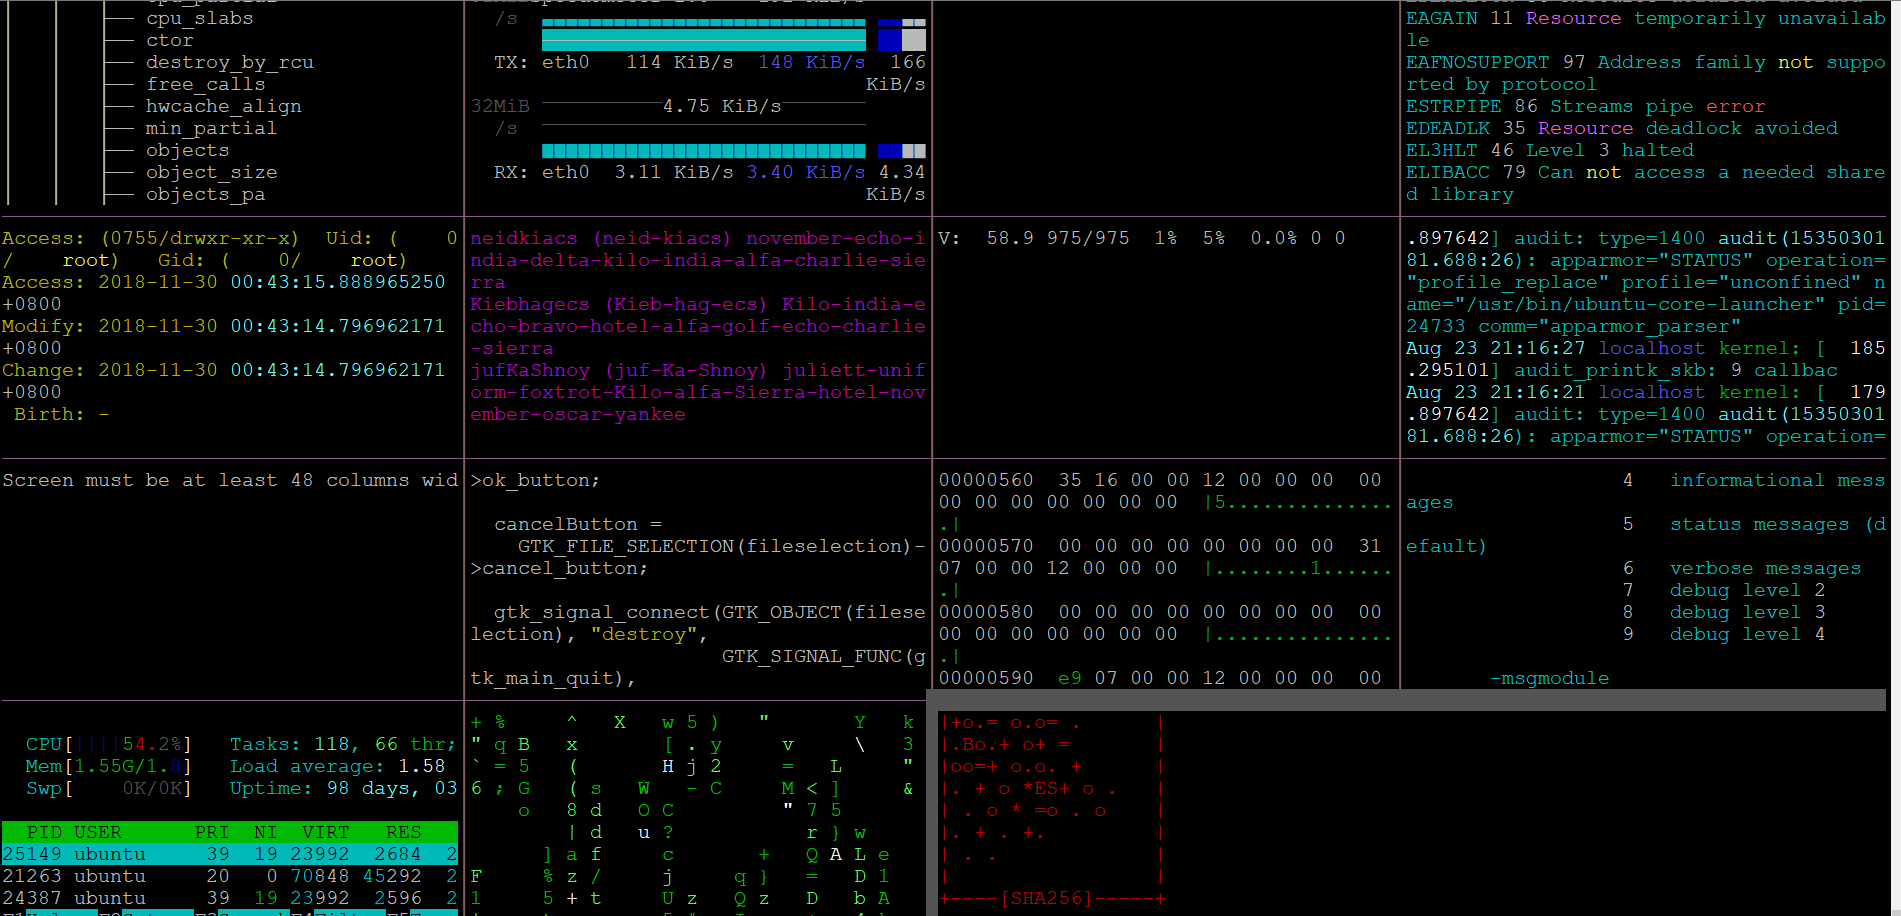The width and height of the screenshot is (1901, 916).
Task: Click the hexdump offset 00000590
Action: (x=985, y=678)
